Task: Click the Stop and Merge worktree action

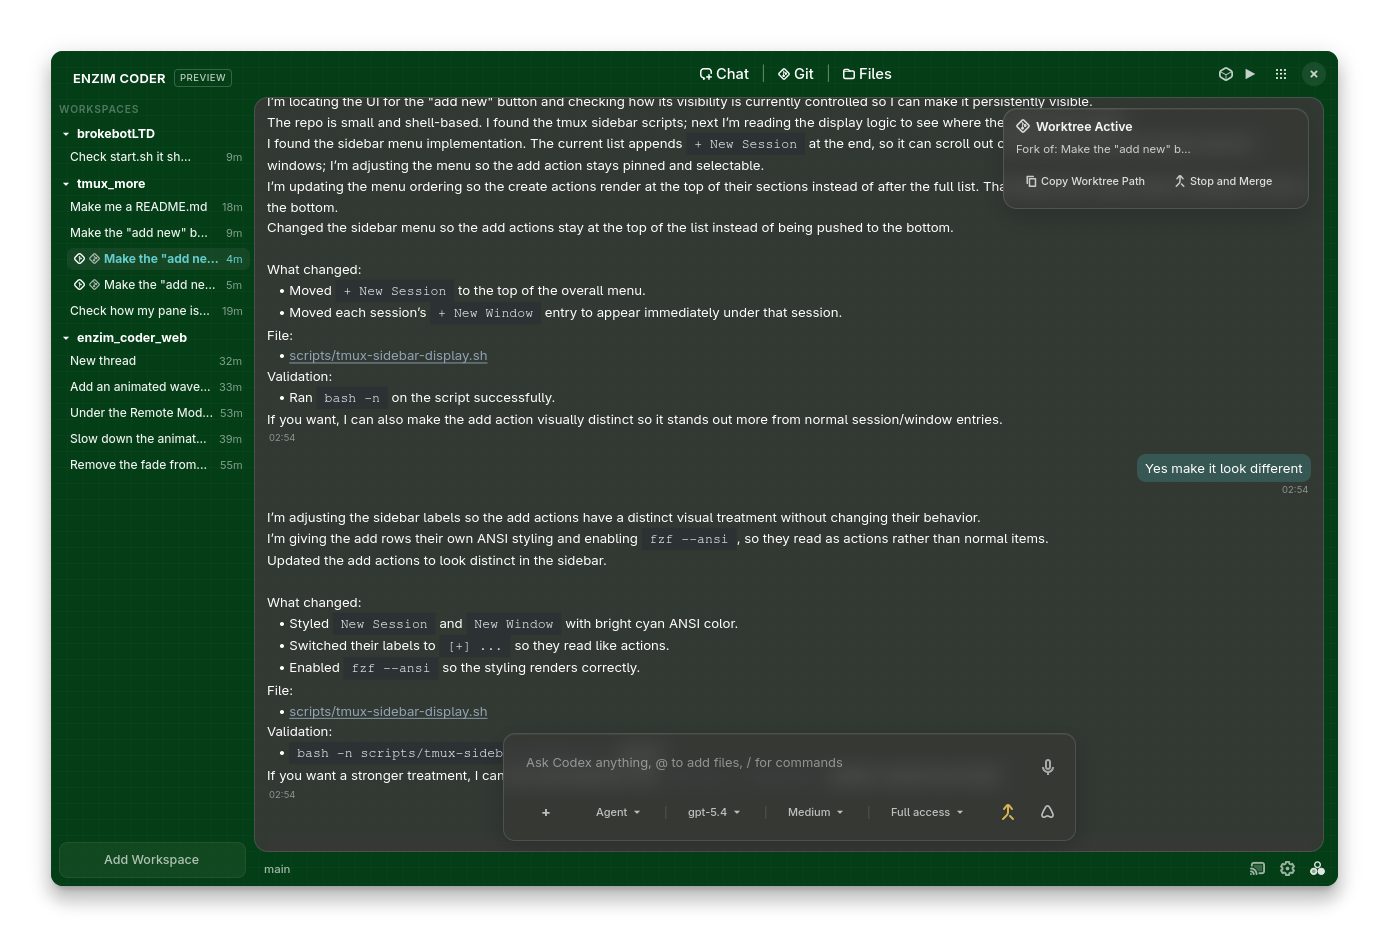Action: tap(1222, 181)
